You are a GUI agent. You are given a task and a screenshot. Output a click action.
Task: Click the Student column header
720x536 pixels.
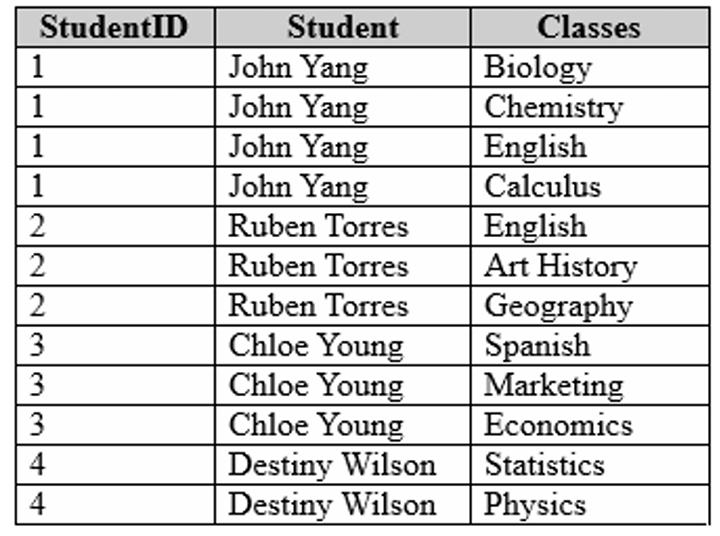[342, 27]
